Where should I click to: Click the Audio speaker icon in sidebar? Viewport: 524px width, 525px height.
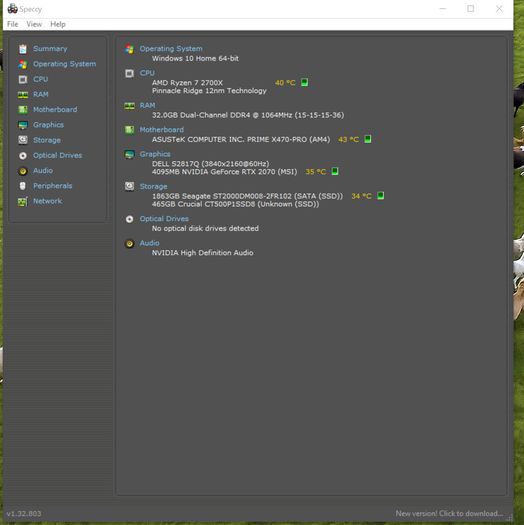tap(23, 171)
